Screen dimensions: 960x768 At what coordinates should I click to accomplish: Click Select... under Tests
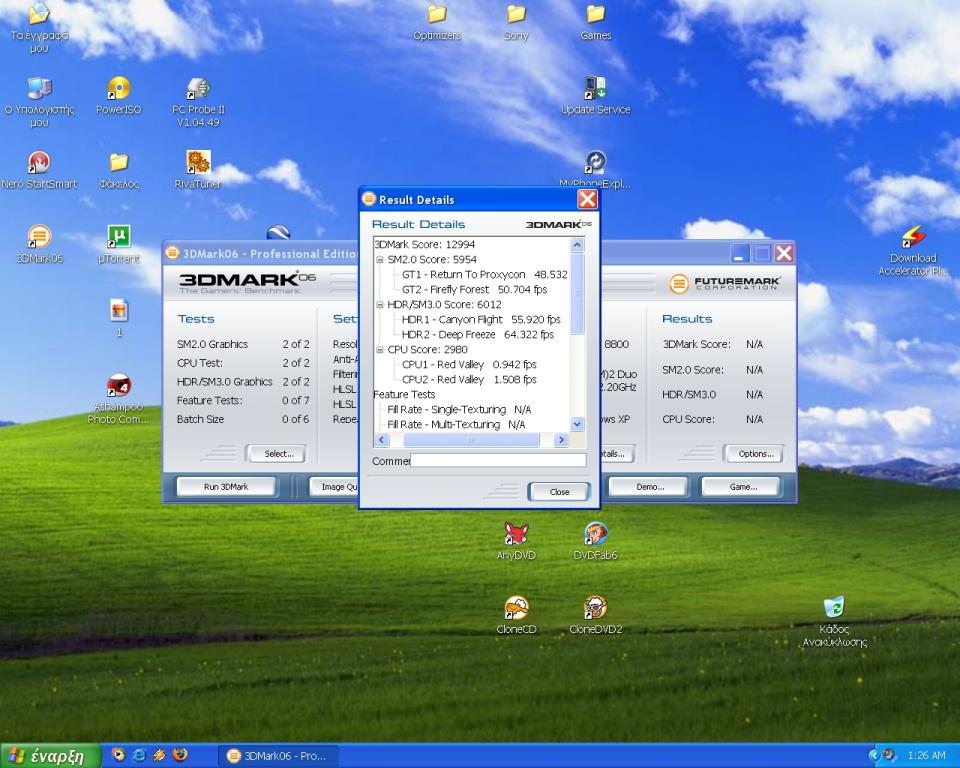point(279,454)
